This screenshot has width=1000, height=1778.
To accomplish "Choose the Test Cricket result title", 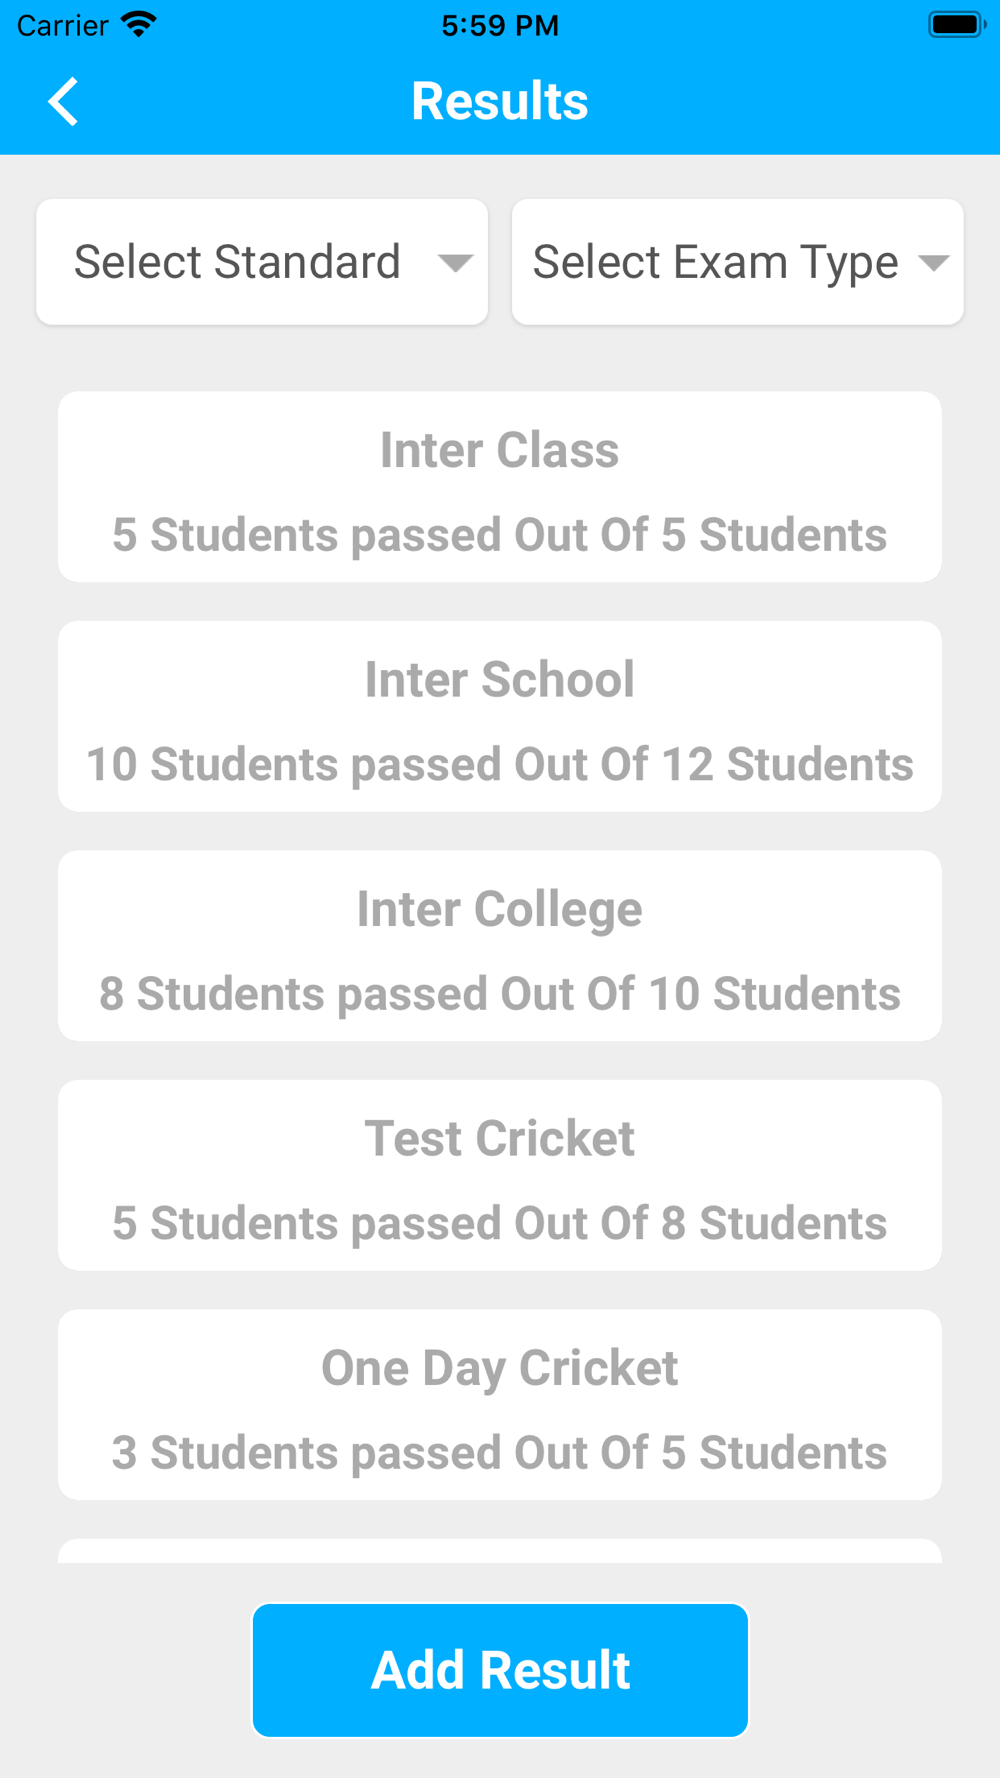I will (500, 1139).
